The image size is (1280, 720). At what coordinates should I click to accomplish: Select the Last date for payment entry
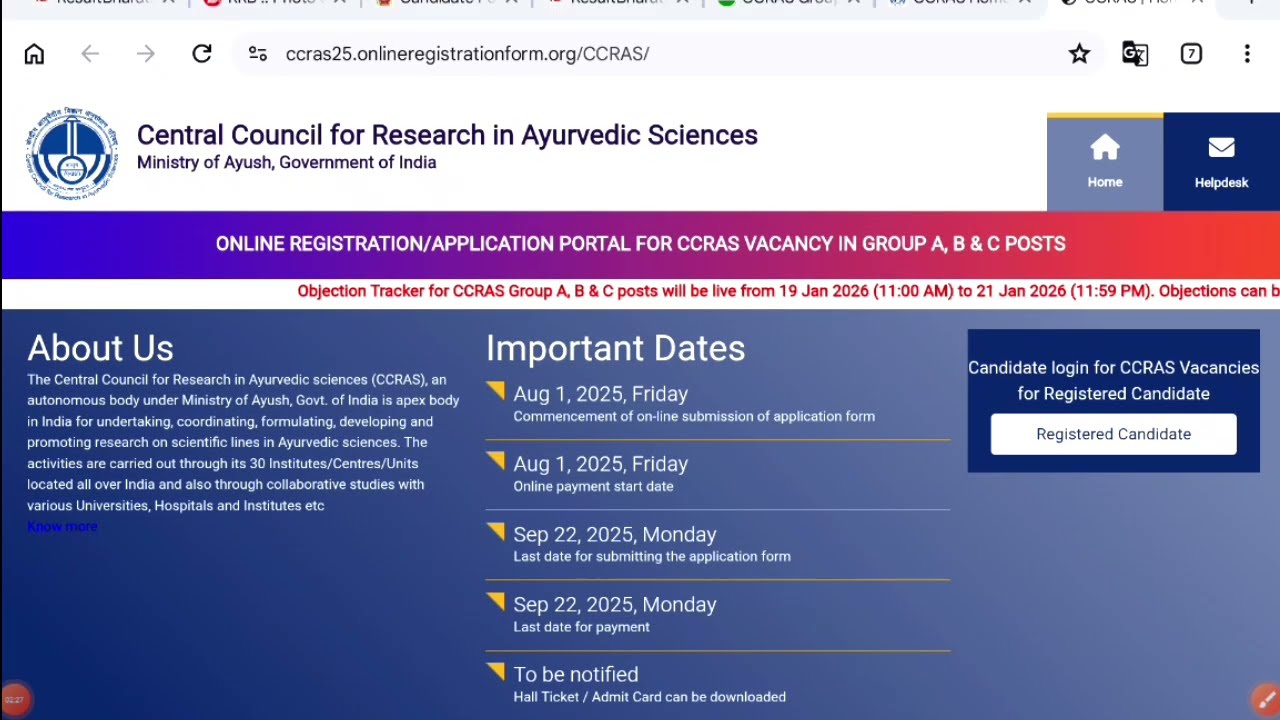coord(718,614)
